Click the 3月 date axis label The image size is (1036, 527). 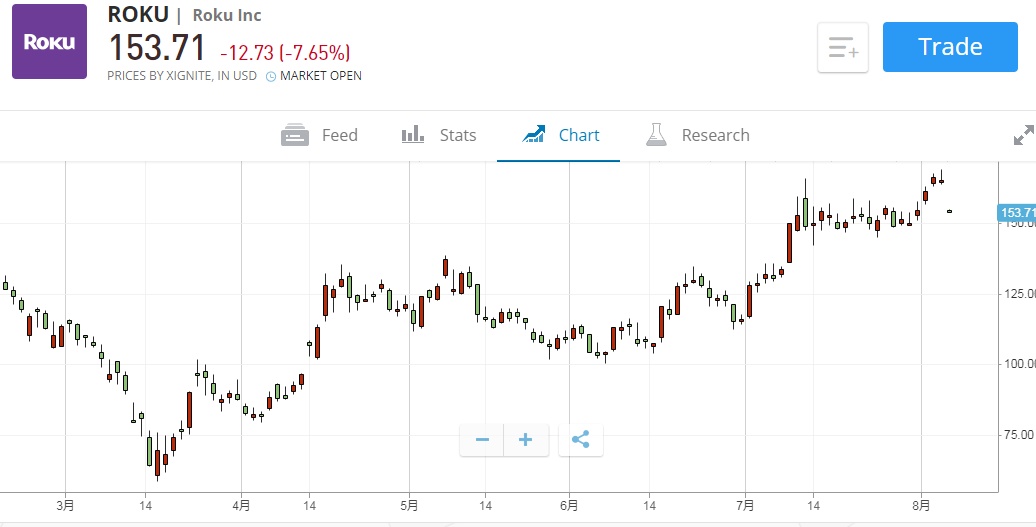coord(66,505)
